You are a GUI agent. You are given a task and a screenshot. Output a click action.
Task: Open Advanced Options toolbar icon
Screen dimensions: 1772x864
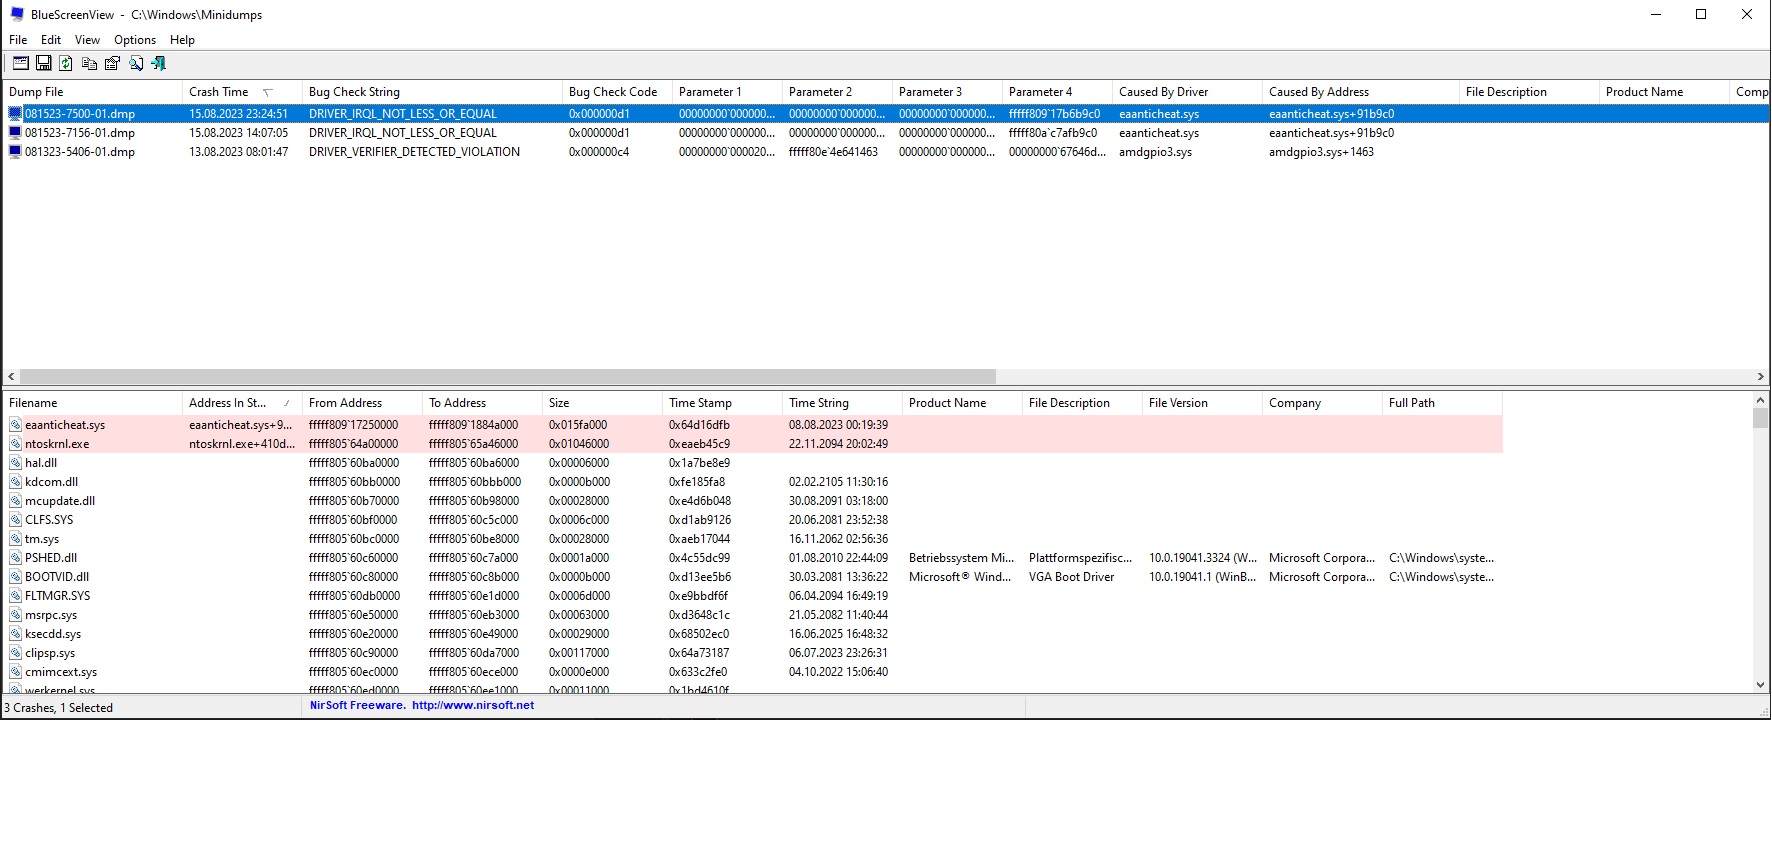coord(20,63)
